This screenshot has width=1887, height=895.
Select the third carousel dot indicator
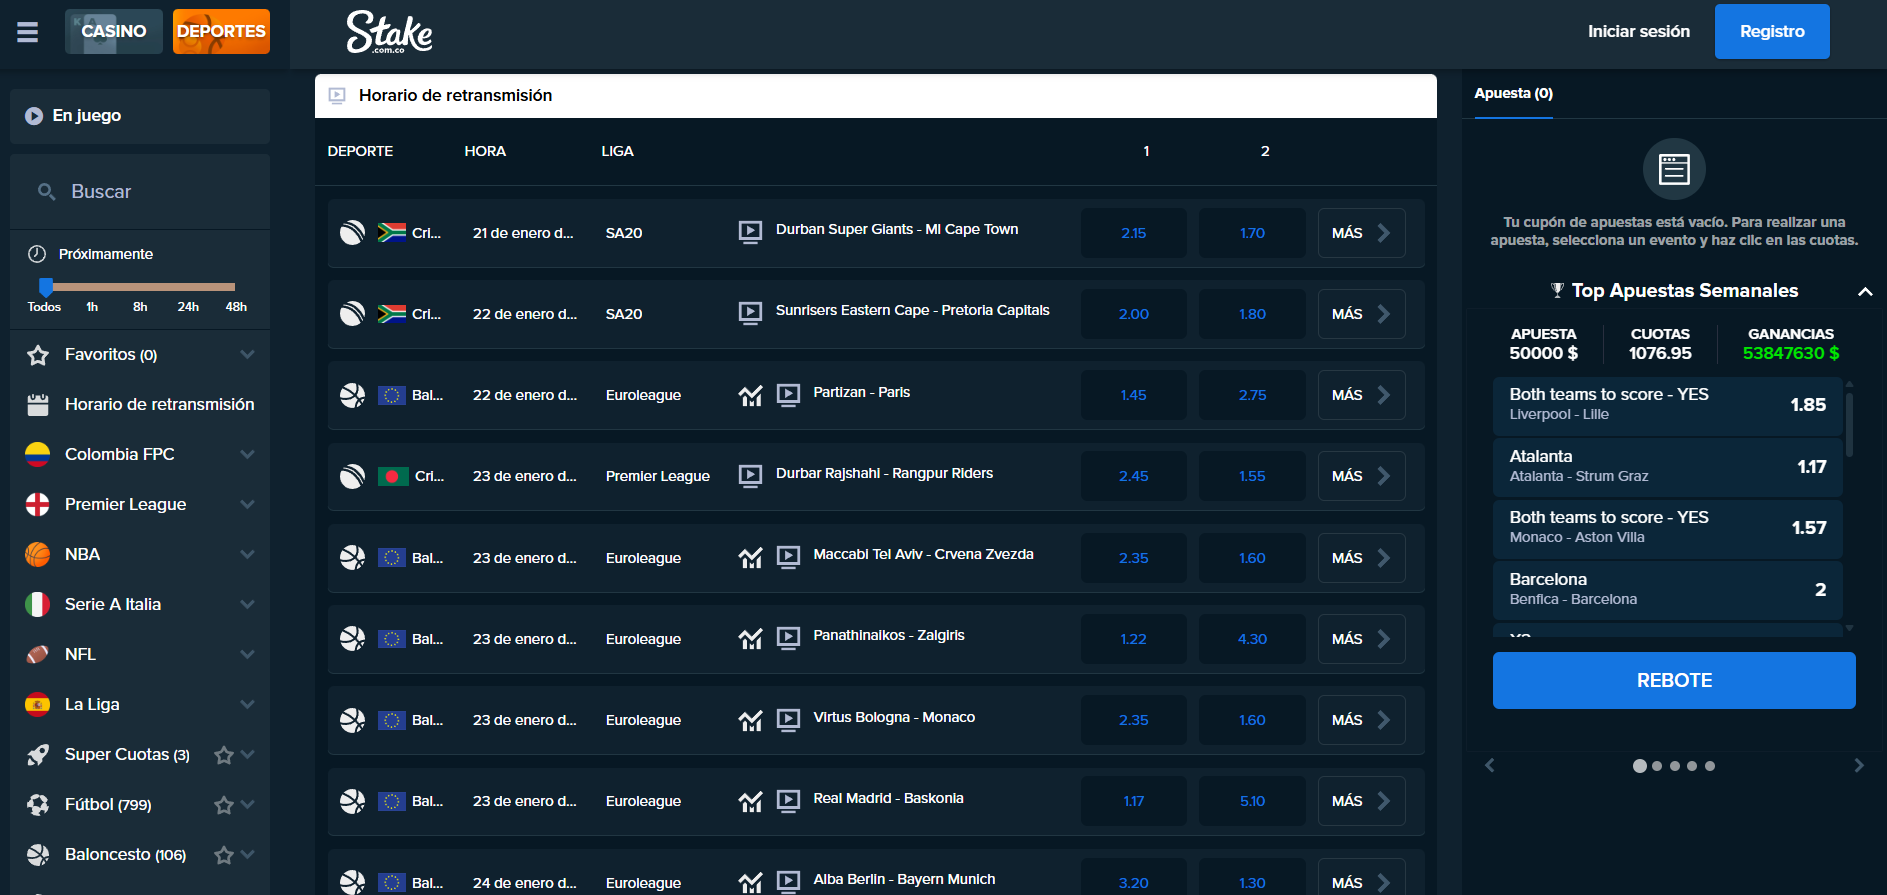click(x=1675, y=766)
